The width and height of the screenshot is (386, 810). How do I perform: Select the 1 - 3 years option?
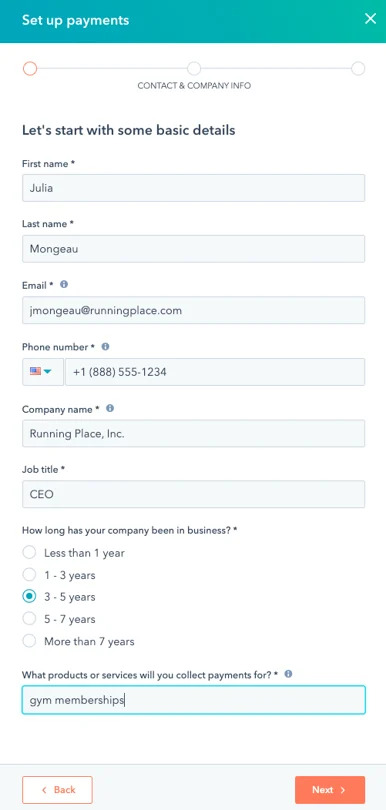pyautogui.click(x=29, y=575)
